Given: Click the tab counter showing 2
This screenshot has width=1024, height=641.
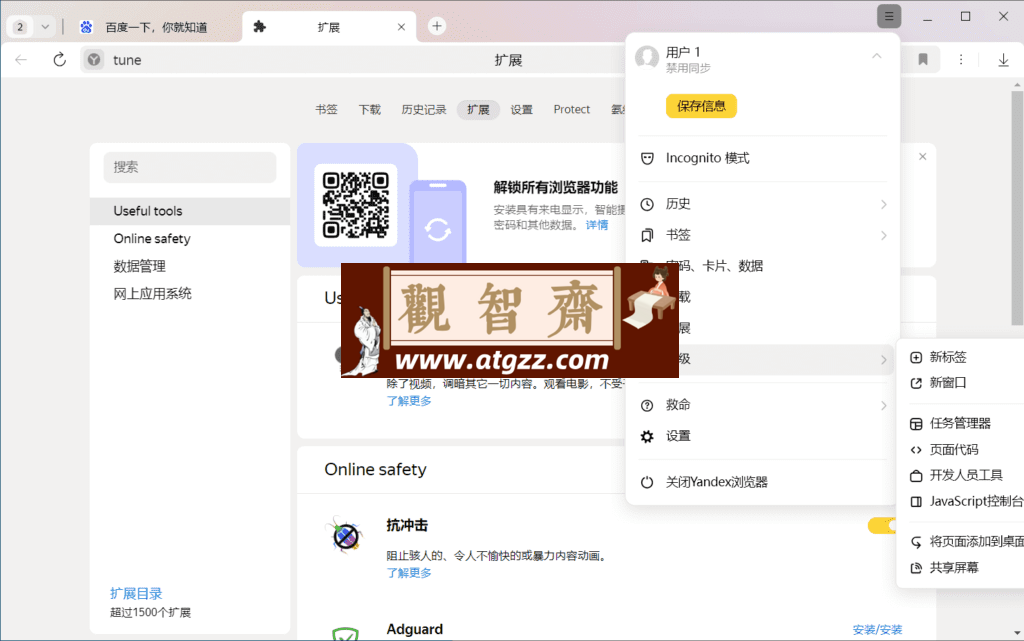Looking at the screenshot, I should [x=20, y=27].
